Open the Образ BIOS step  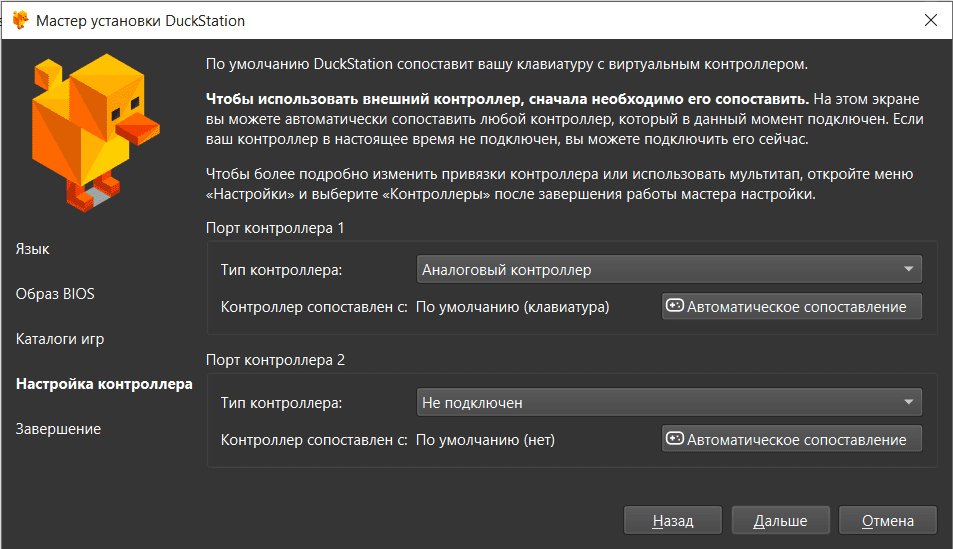click(55, 294)
